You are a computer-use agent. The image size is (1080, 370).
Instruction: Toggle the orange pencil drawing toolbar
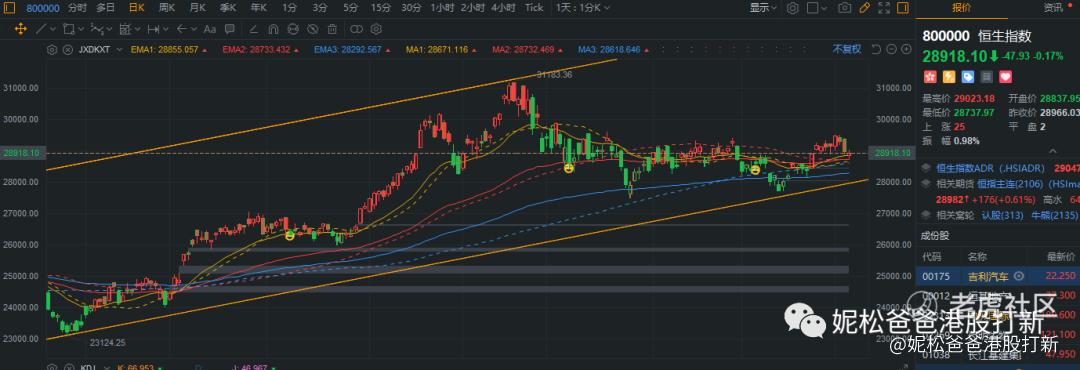[x=865, y=8]
